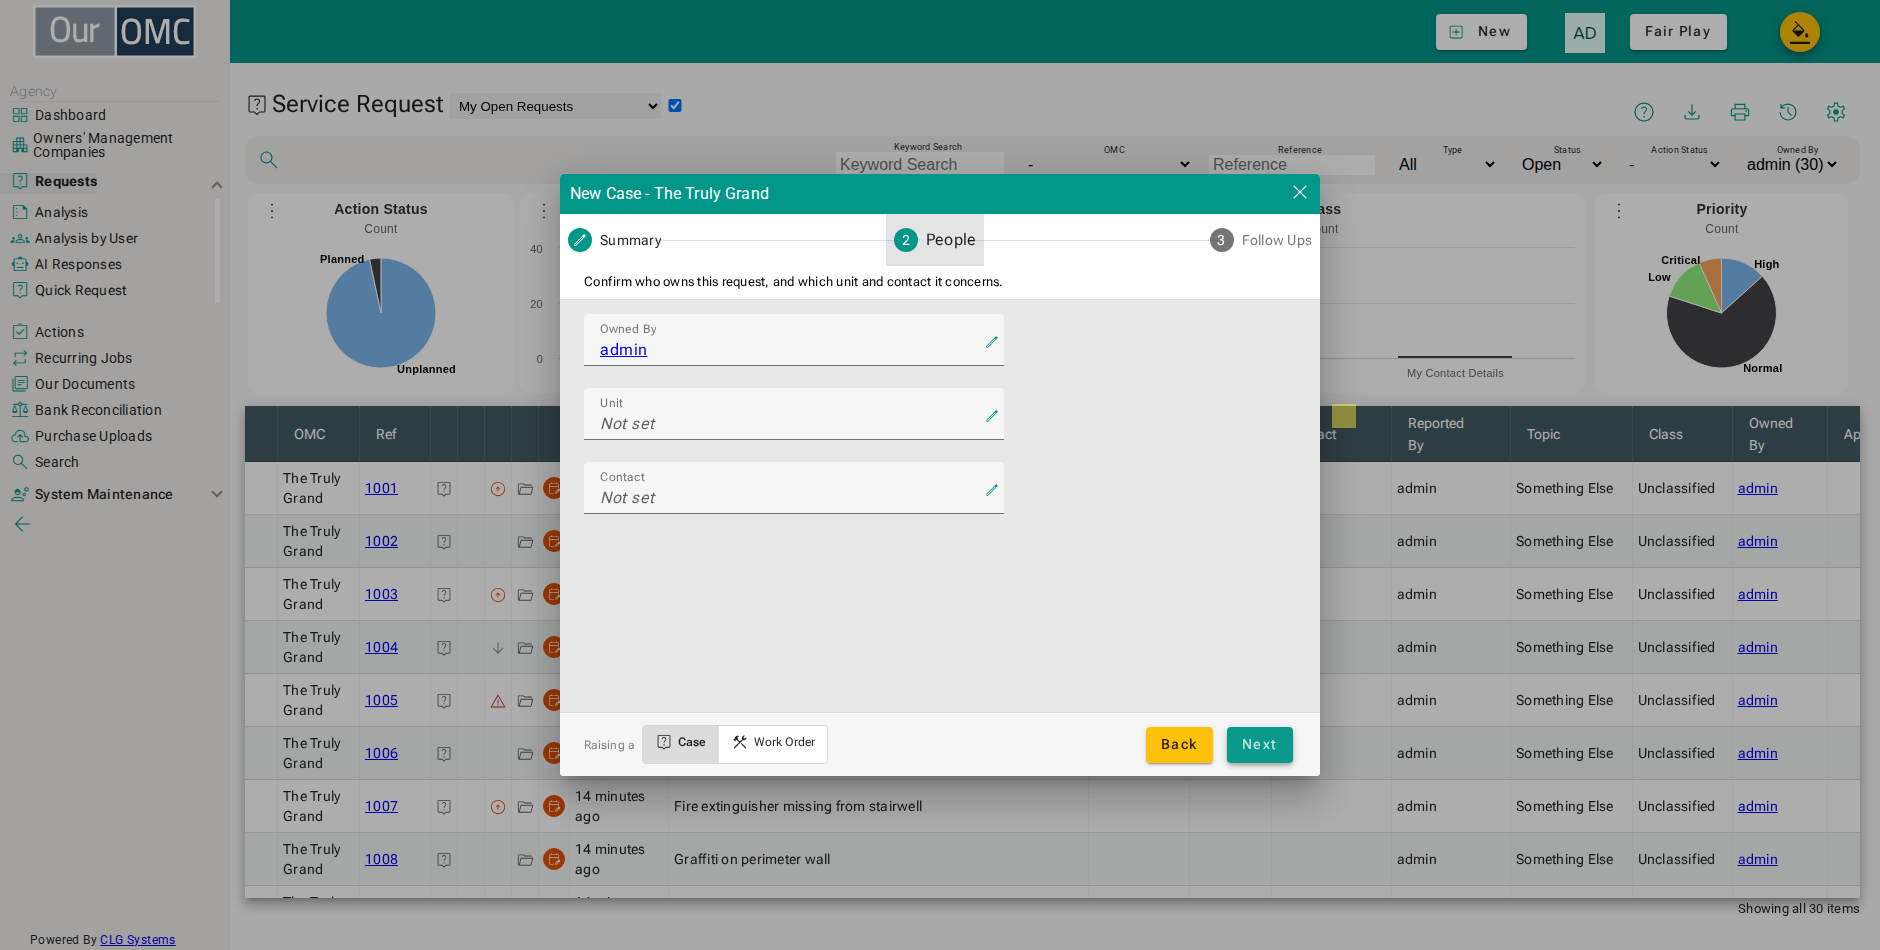Open the OMC filter dropdown
The image size is (1880, 950).
coord(1109,164)
